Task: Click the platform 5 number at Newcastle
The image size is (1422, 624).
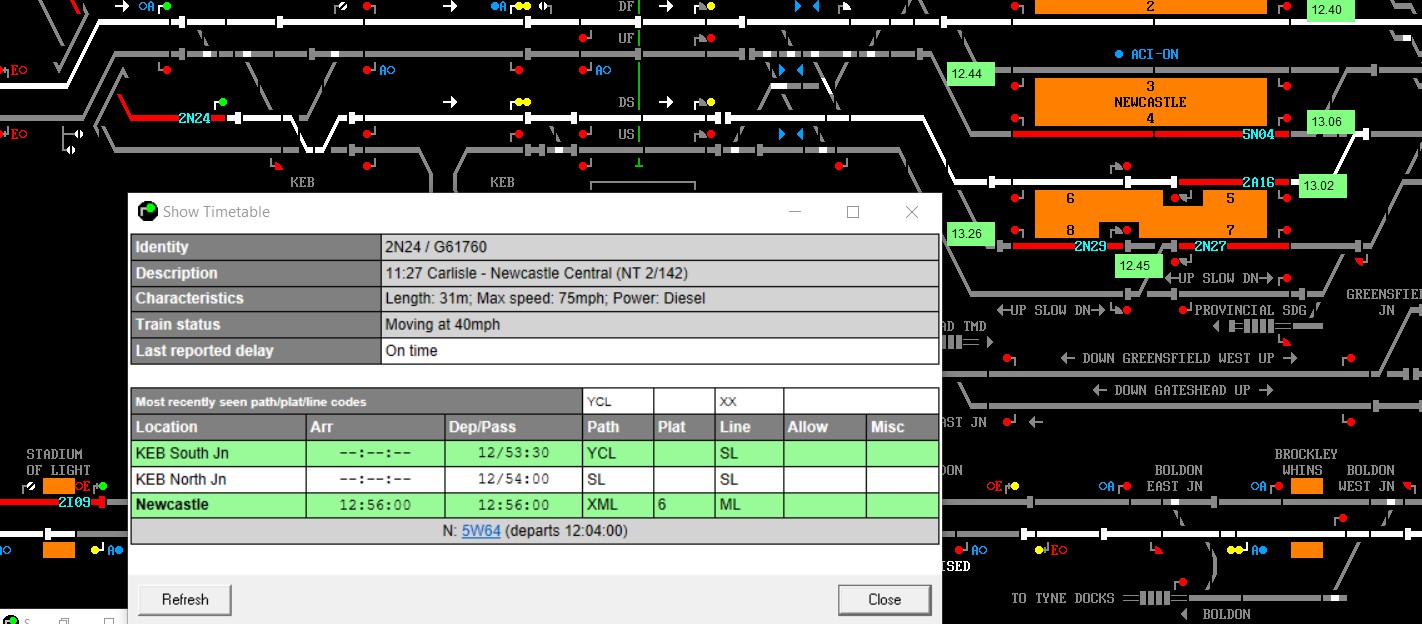Action: [x=1231, y=199]
